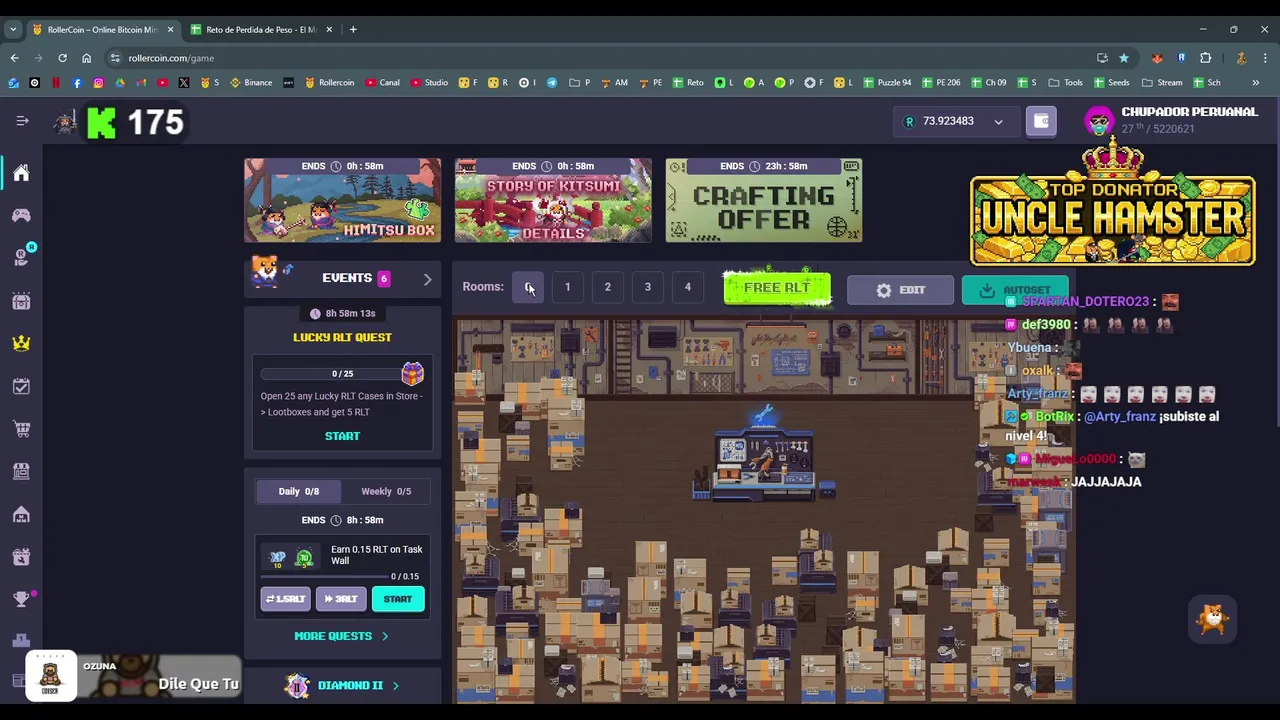Screen dimensions: 1280x720
Task: Open the RLT hand-coin icon in sidebar
Action: click(x=21, y=258)
